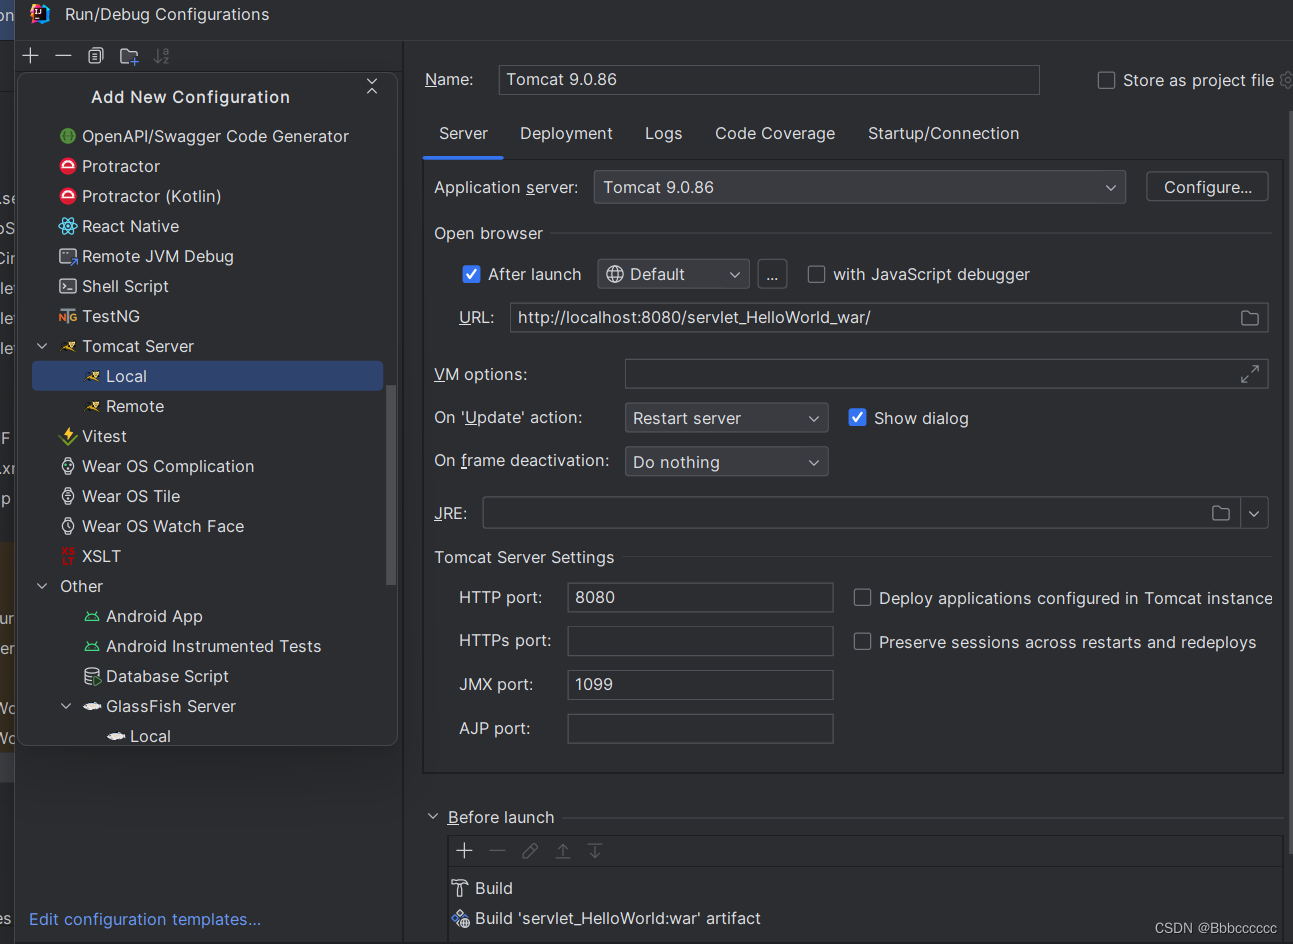The height and width of the screenshot is (944, 1293).
Task: Add a before launch task
Action: point(464,851)
